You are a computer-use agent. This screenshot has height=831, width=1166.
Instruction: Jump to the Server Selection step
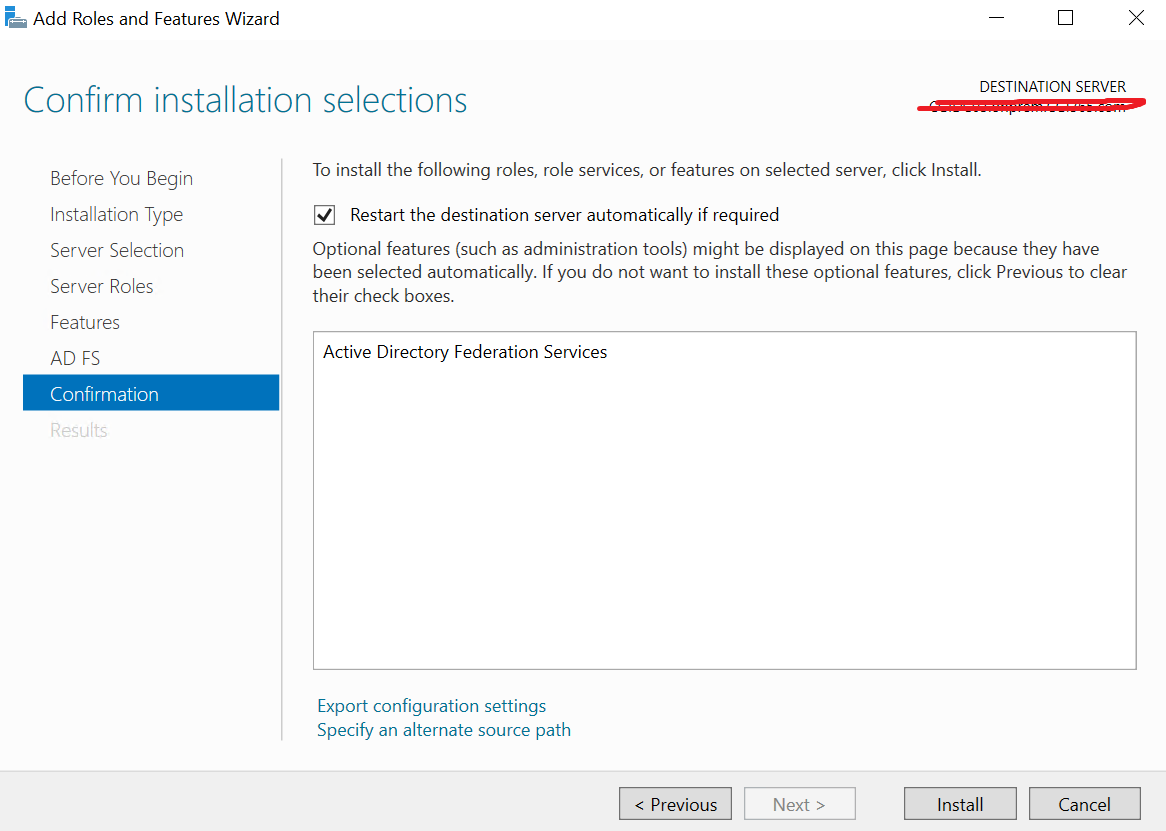coord(117,250)
